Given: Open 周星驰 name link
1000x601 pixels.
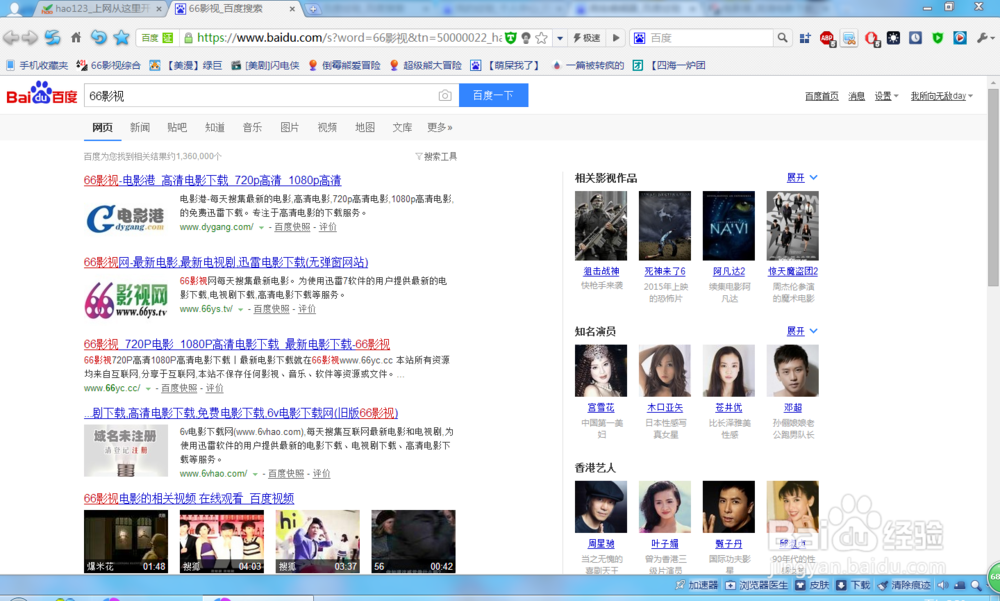Looking at the screenshot, I should coord(601,544).
